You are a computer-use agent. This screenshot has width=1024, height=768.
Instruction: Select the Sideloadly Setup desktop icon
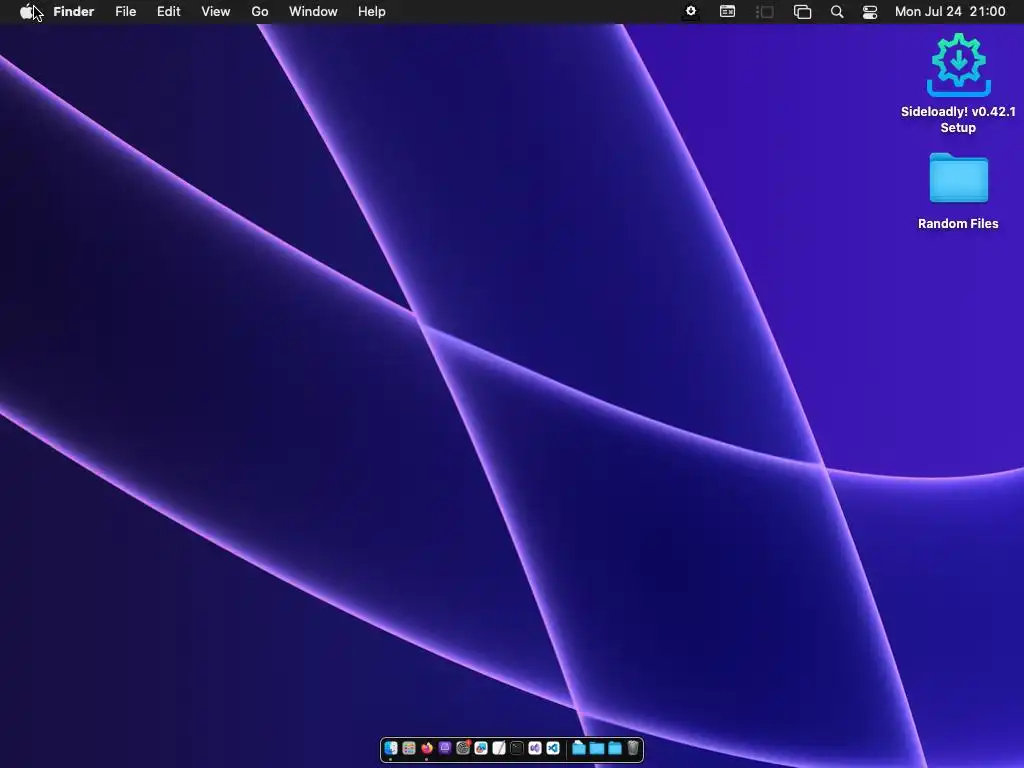click(x=959, y=65)
